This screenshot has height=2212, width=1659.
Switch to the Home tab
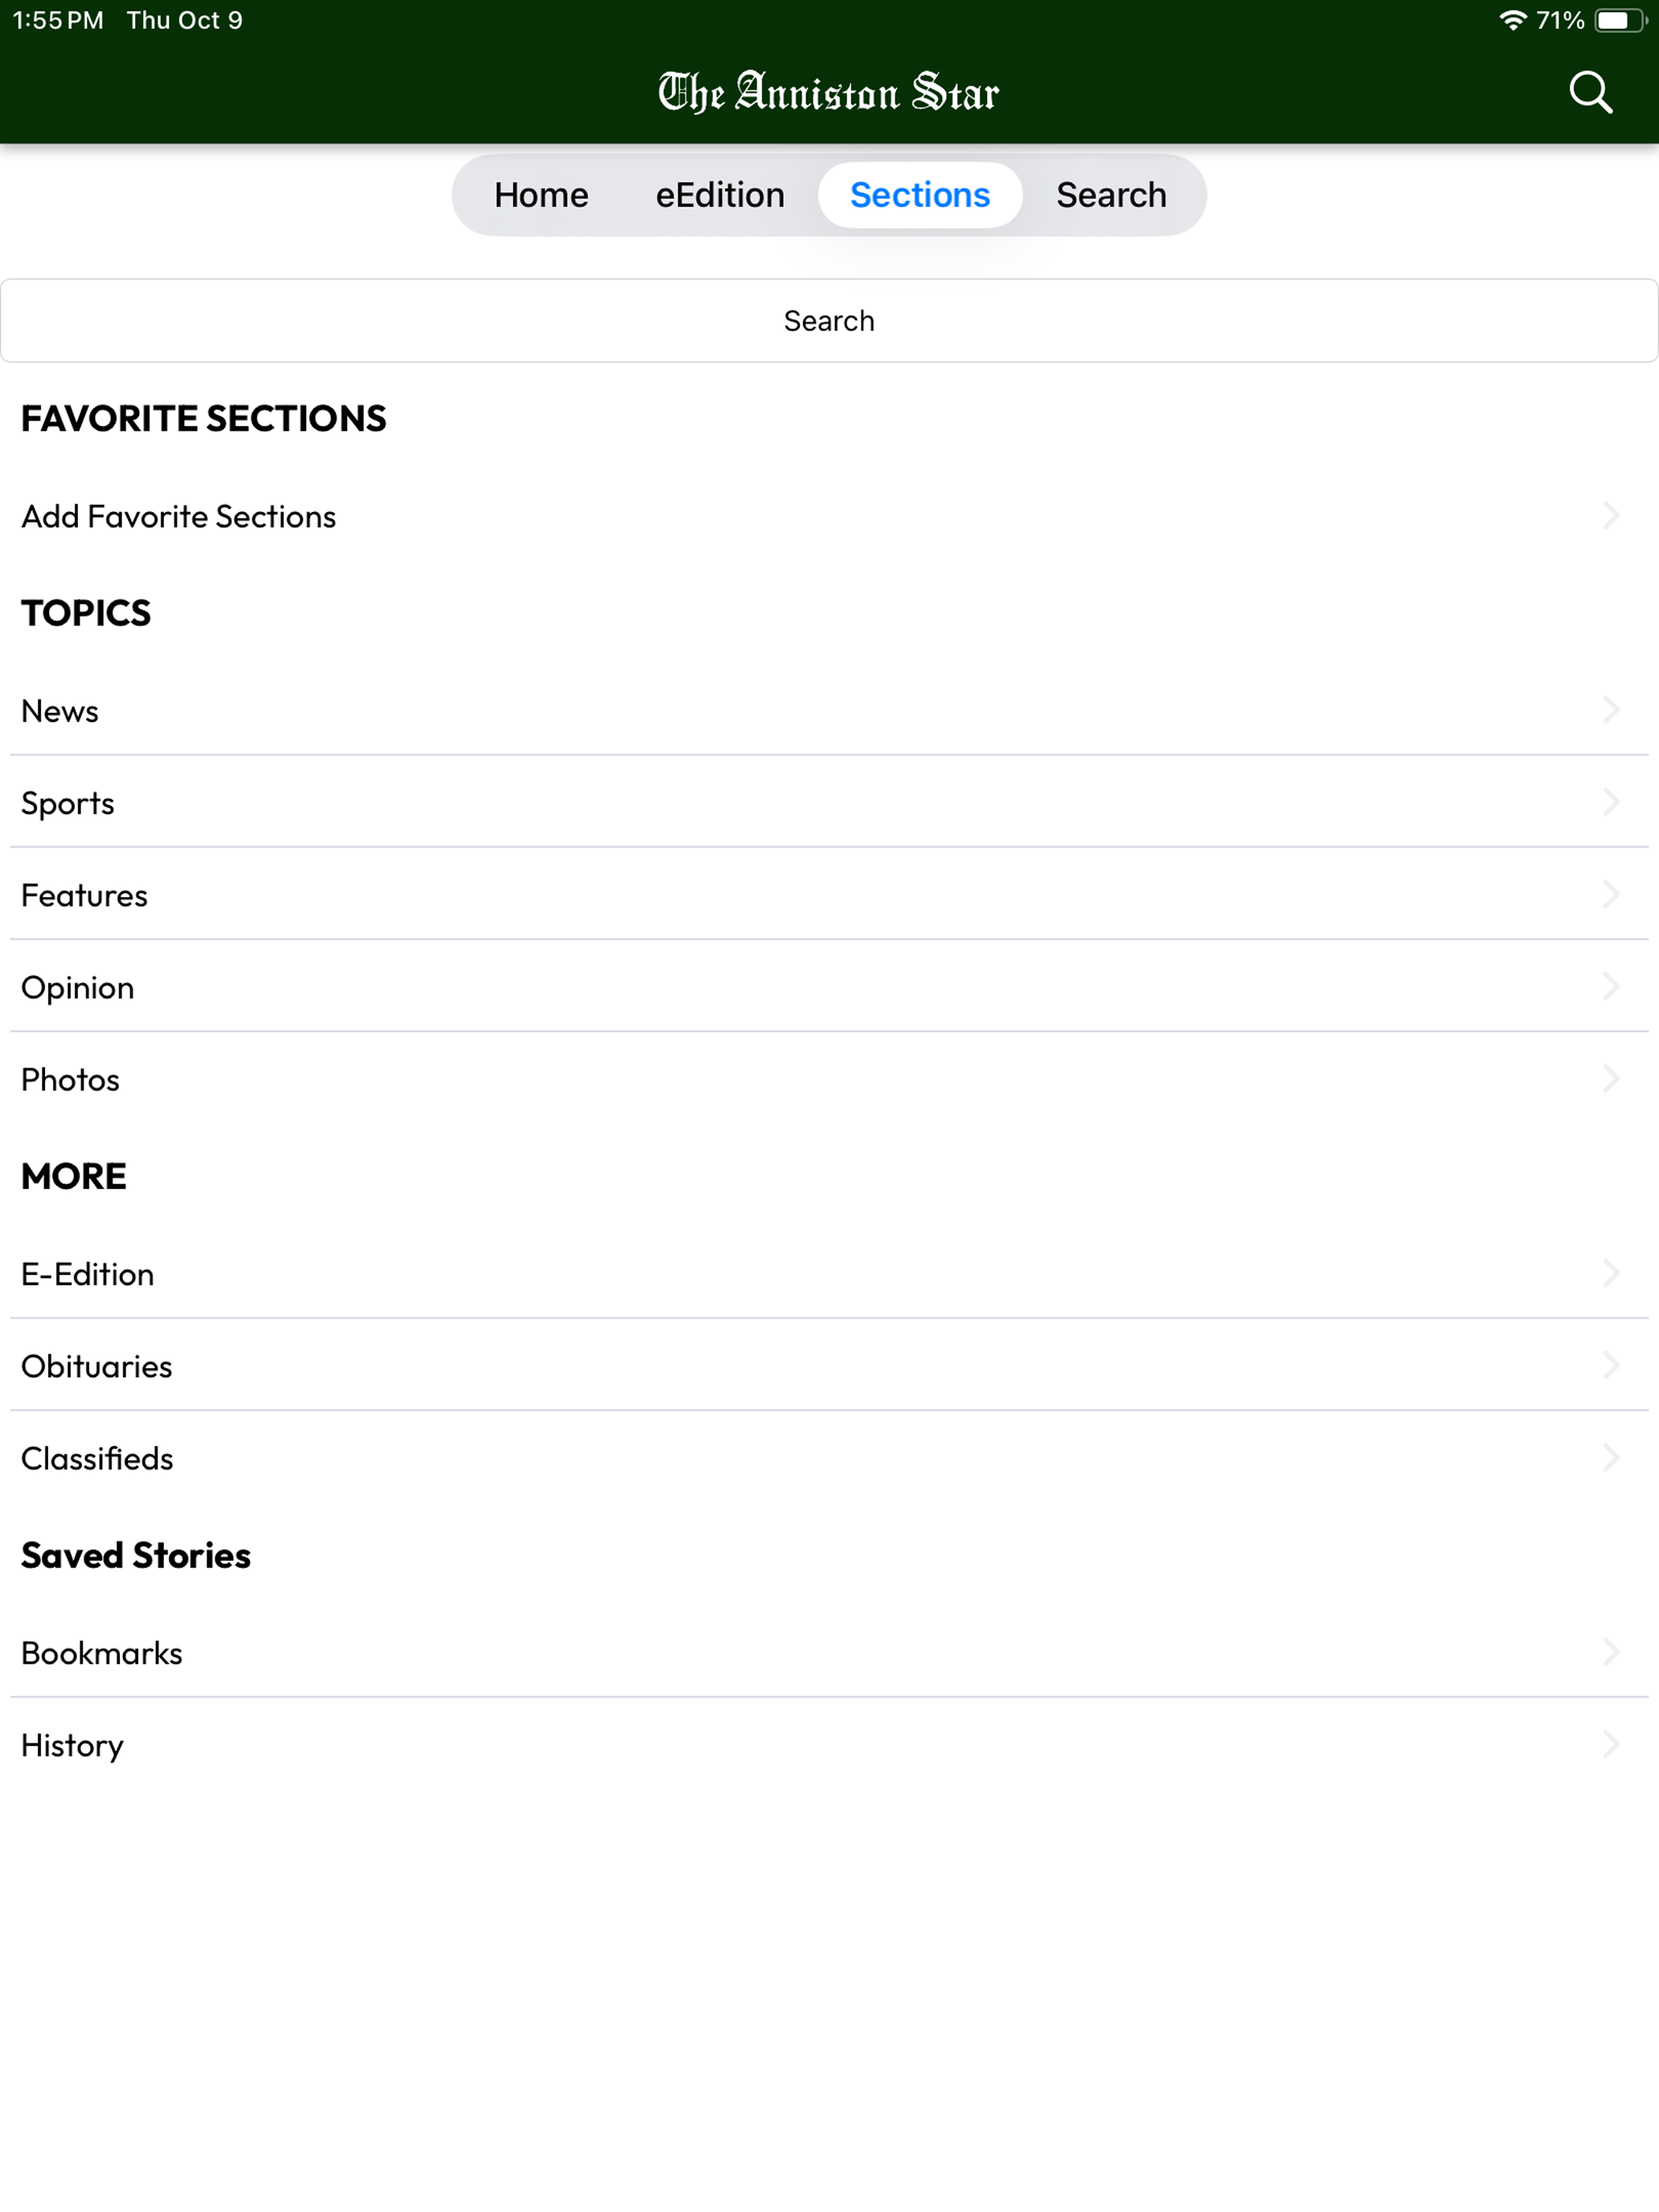tap(541, 195)
